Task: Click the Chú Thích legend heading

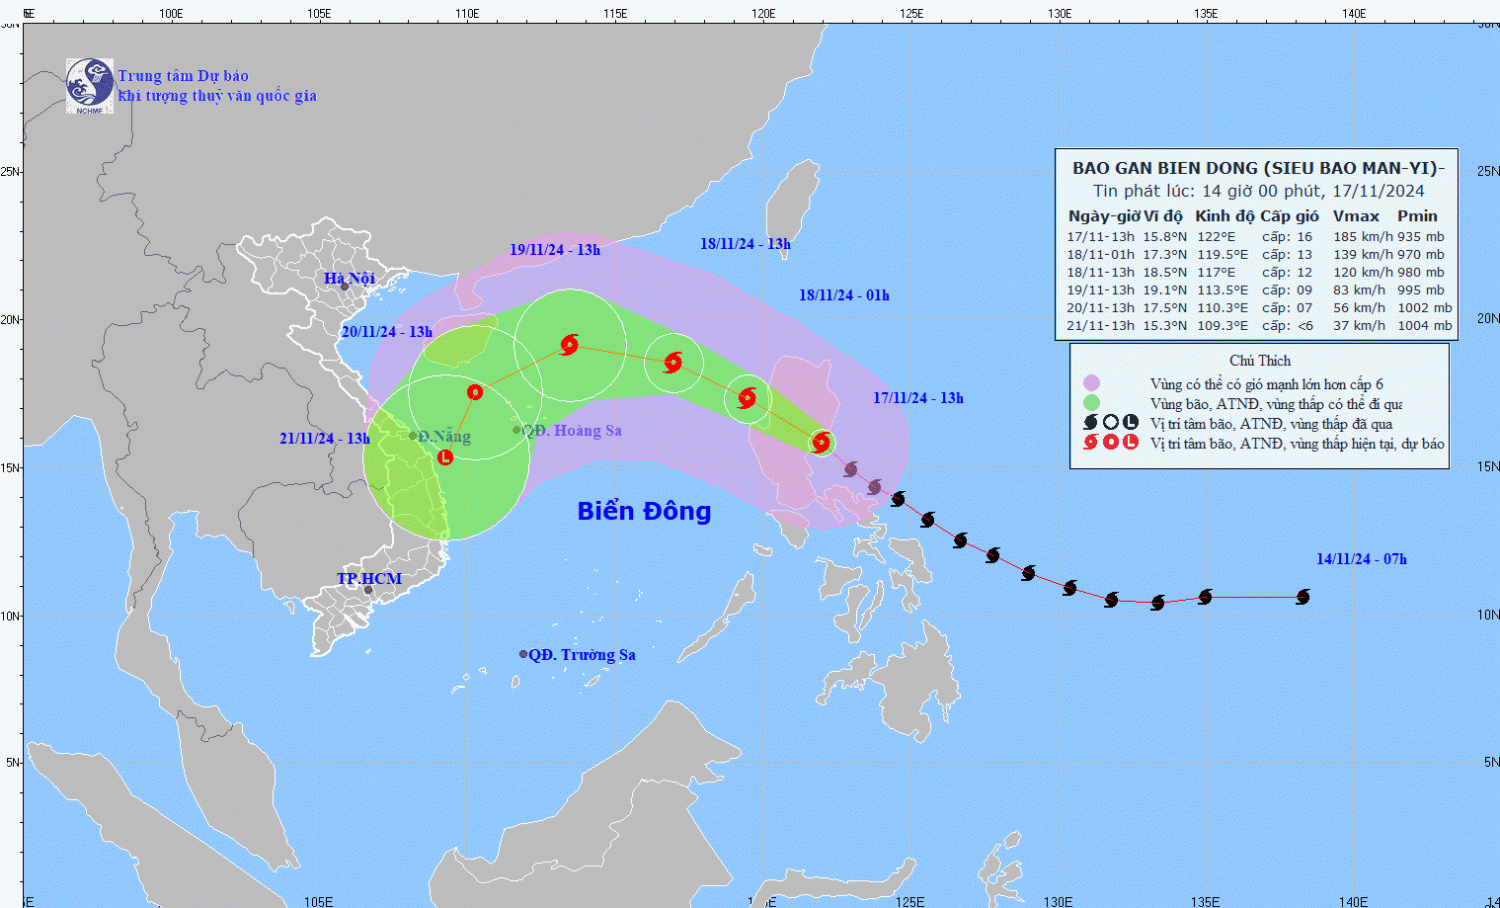Action: tap(1260, 360)
